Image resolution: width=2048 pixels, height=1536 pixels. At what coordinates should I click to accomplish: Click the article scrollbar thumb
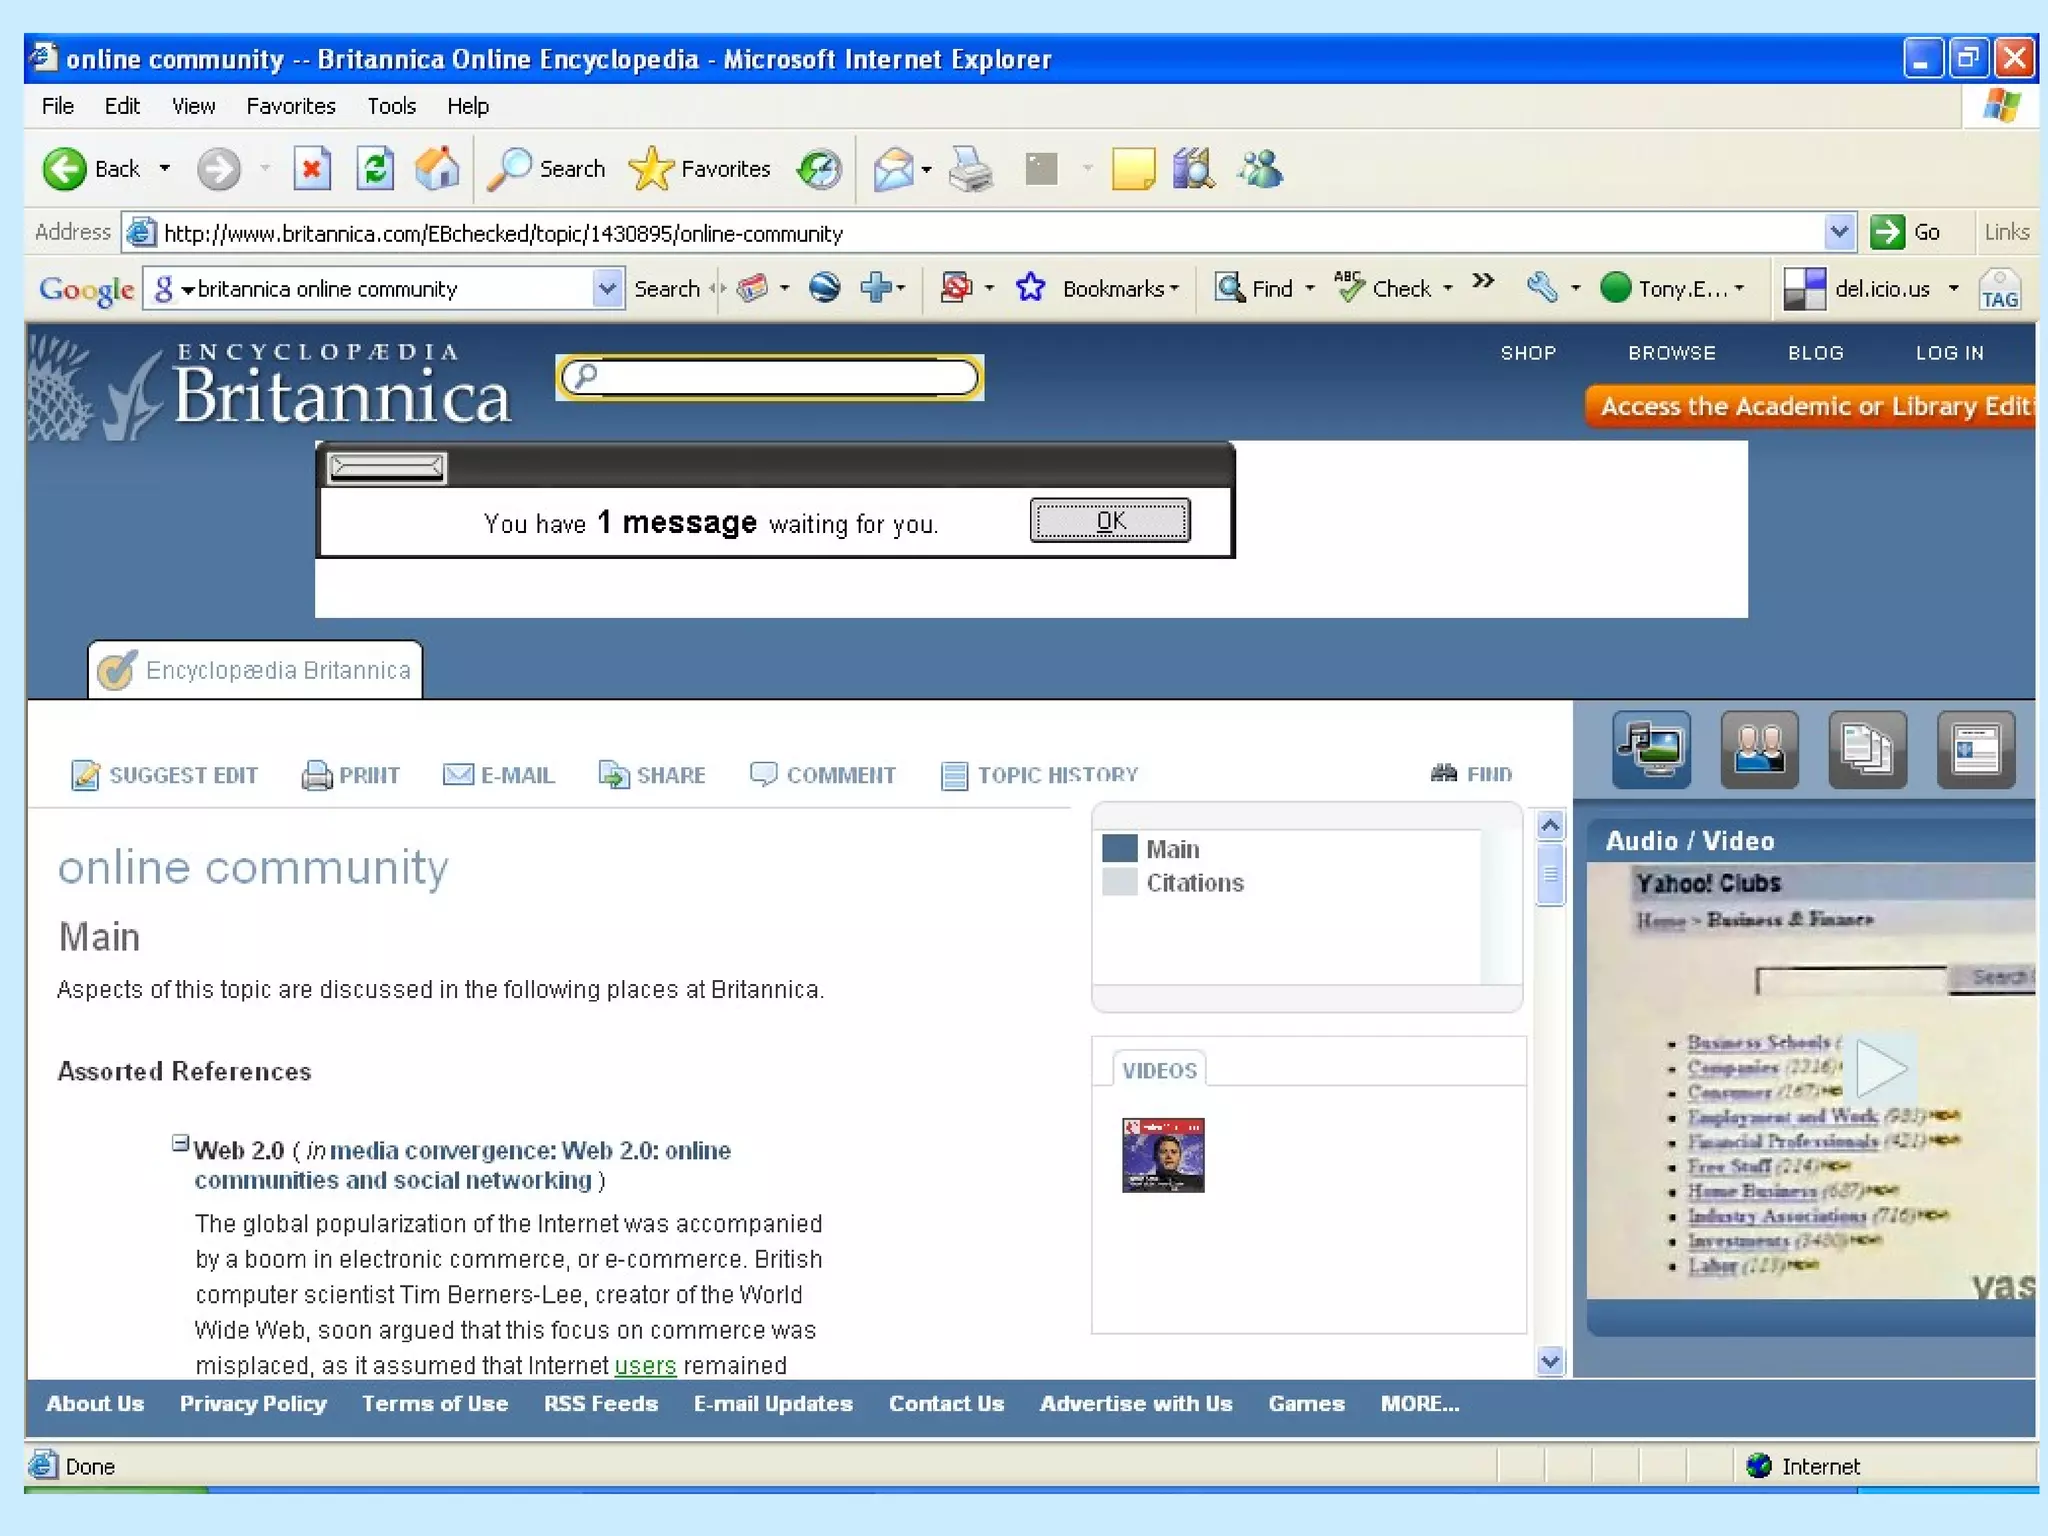tap(1550, 873)
